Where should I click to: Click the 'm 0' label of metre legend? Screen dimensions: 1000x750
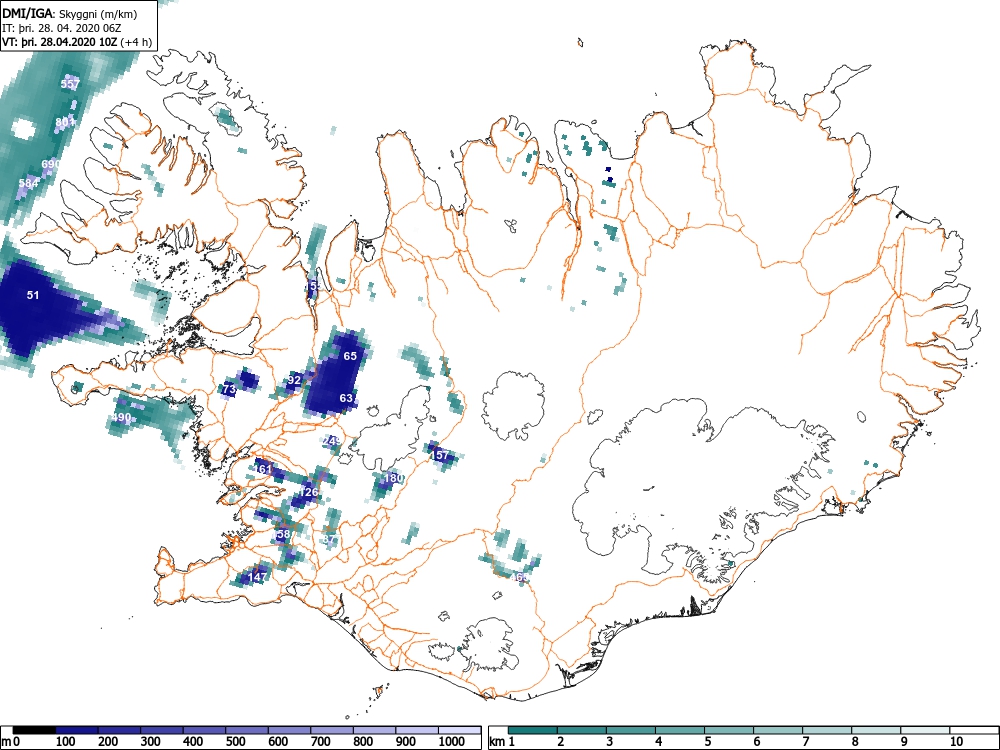point(11,742)
